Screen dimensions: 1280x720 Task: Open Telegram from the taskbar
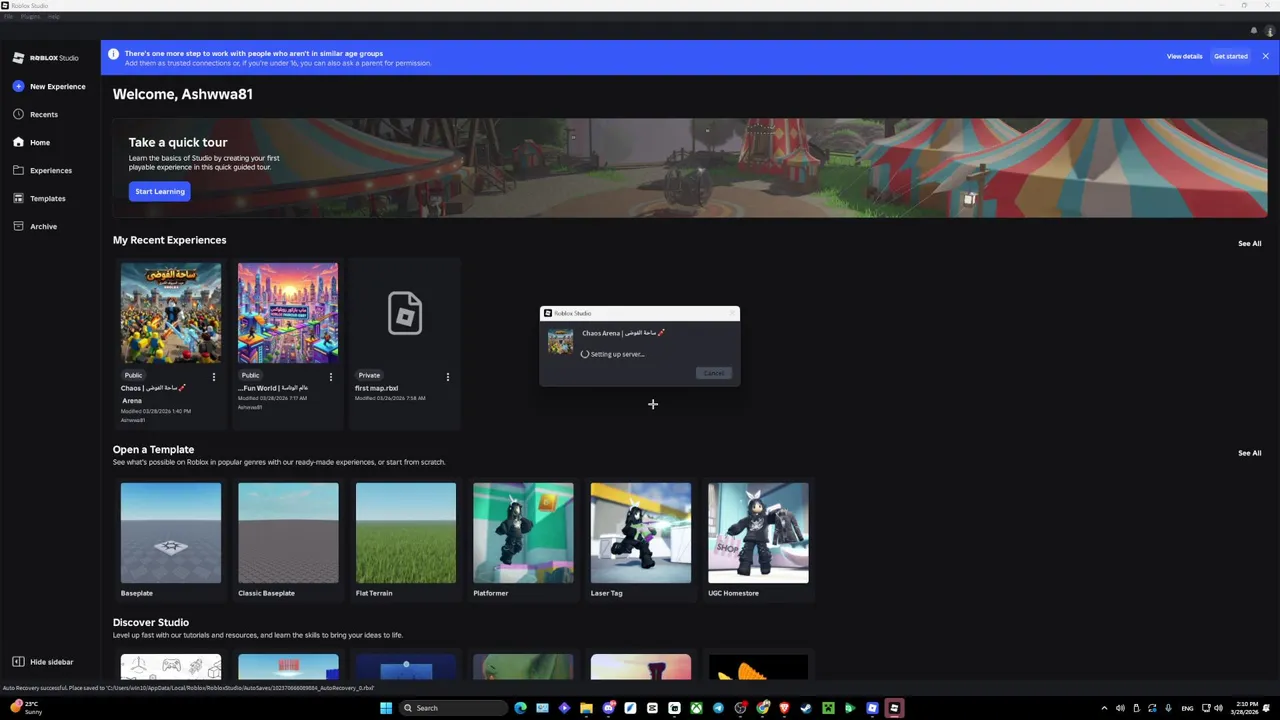[718, 708]
